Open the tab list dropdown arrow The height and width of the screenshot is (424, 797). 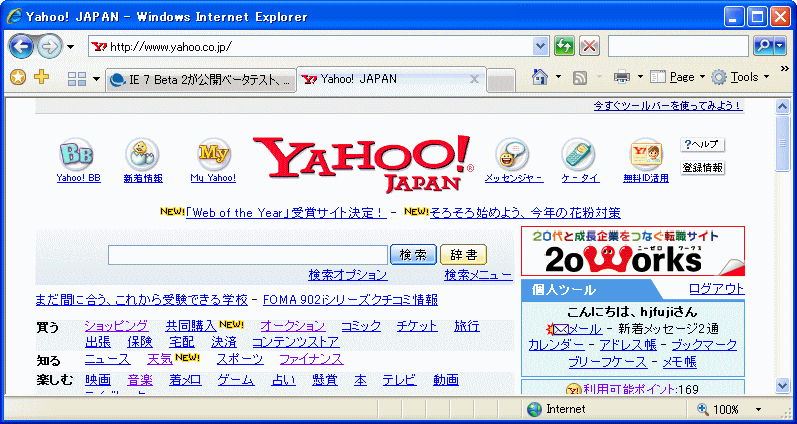click(x=97, y=79)
